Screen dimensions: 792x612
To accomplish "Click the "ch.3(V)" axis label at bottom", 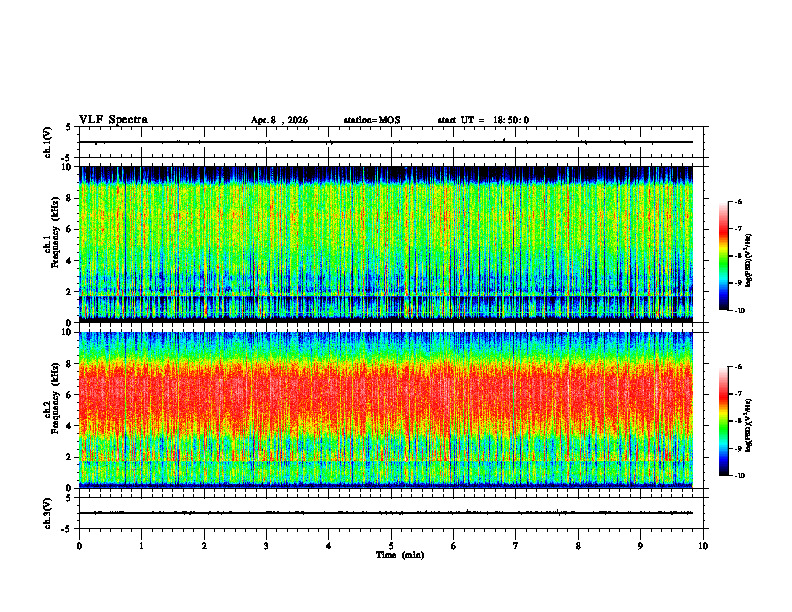I will point(48,513).
